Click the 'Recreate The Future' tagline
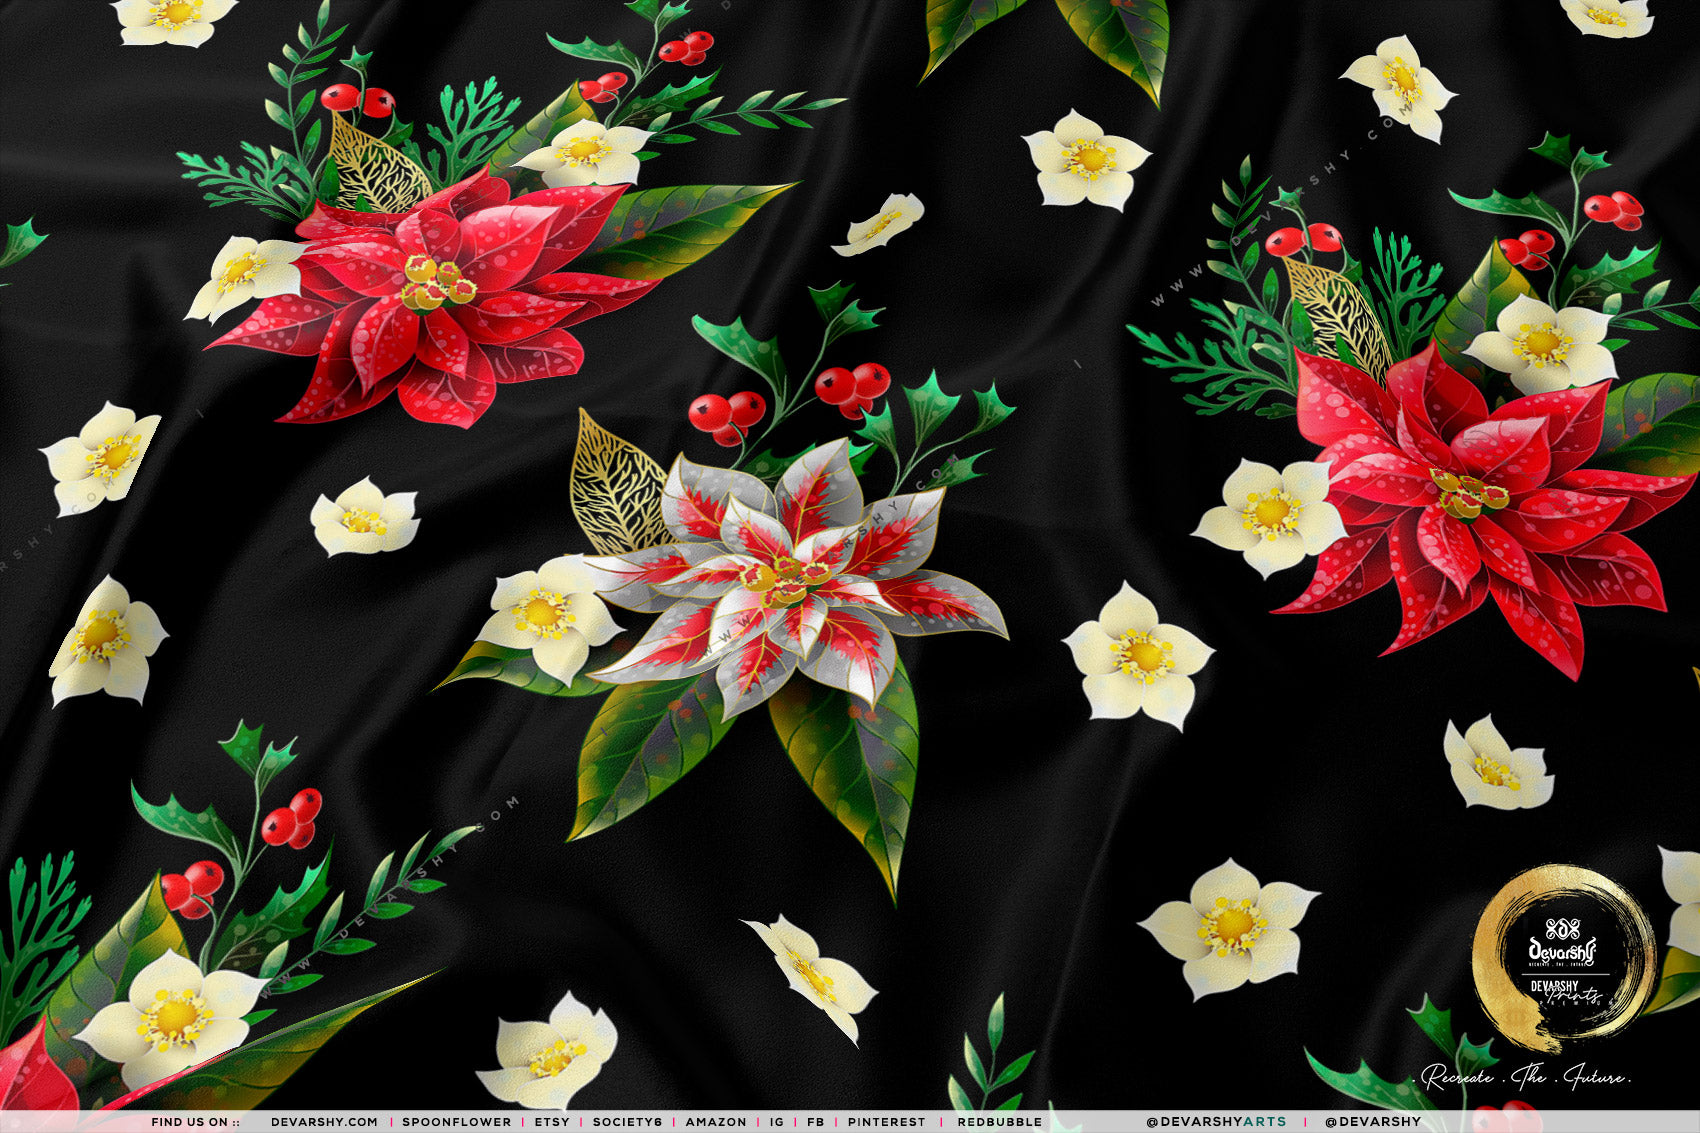Image resolution: width=1700 pixels, height=1133 pixels. pos(1526,1078)
